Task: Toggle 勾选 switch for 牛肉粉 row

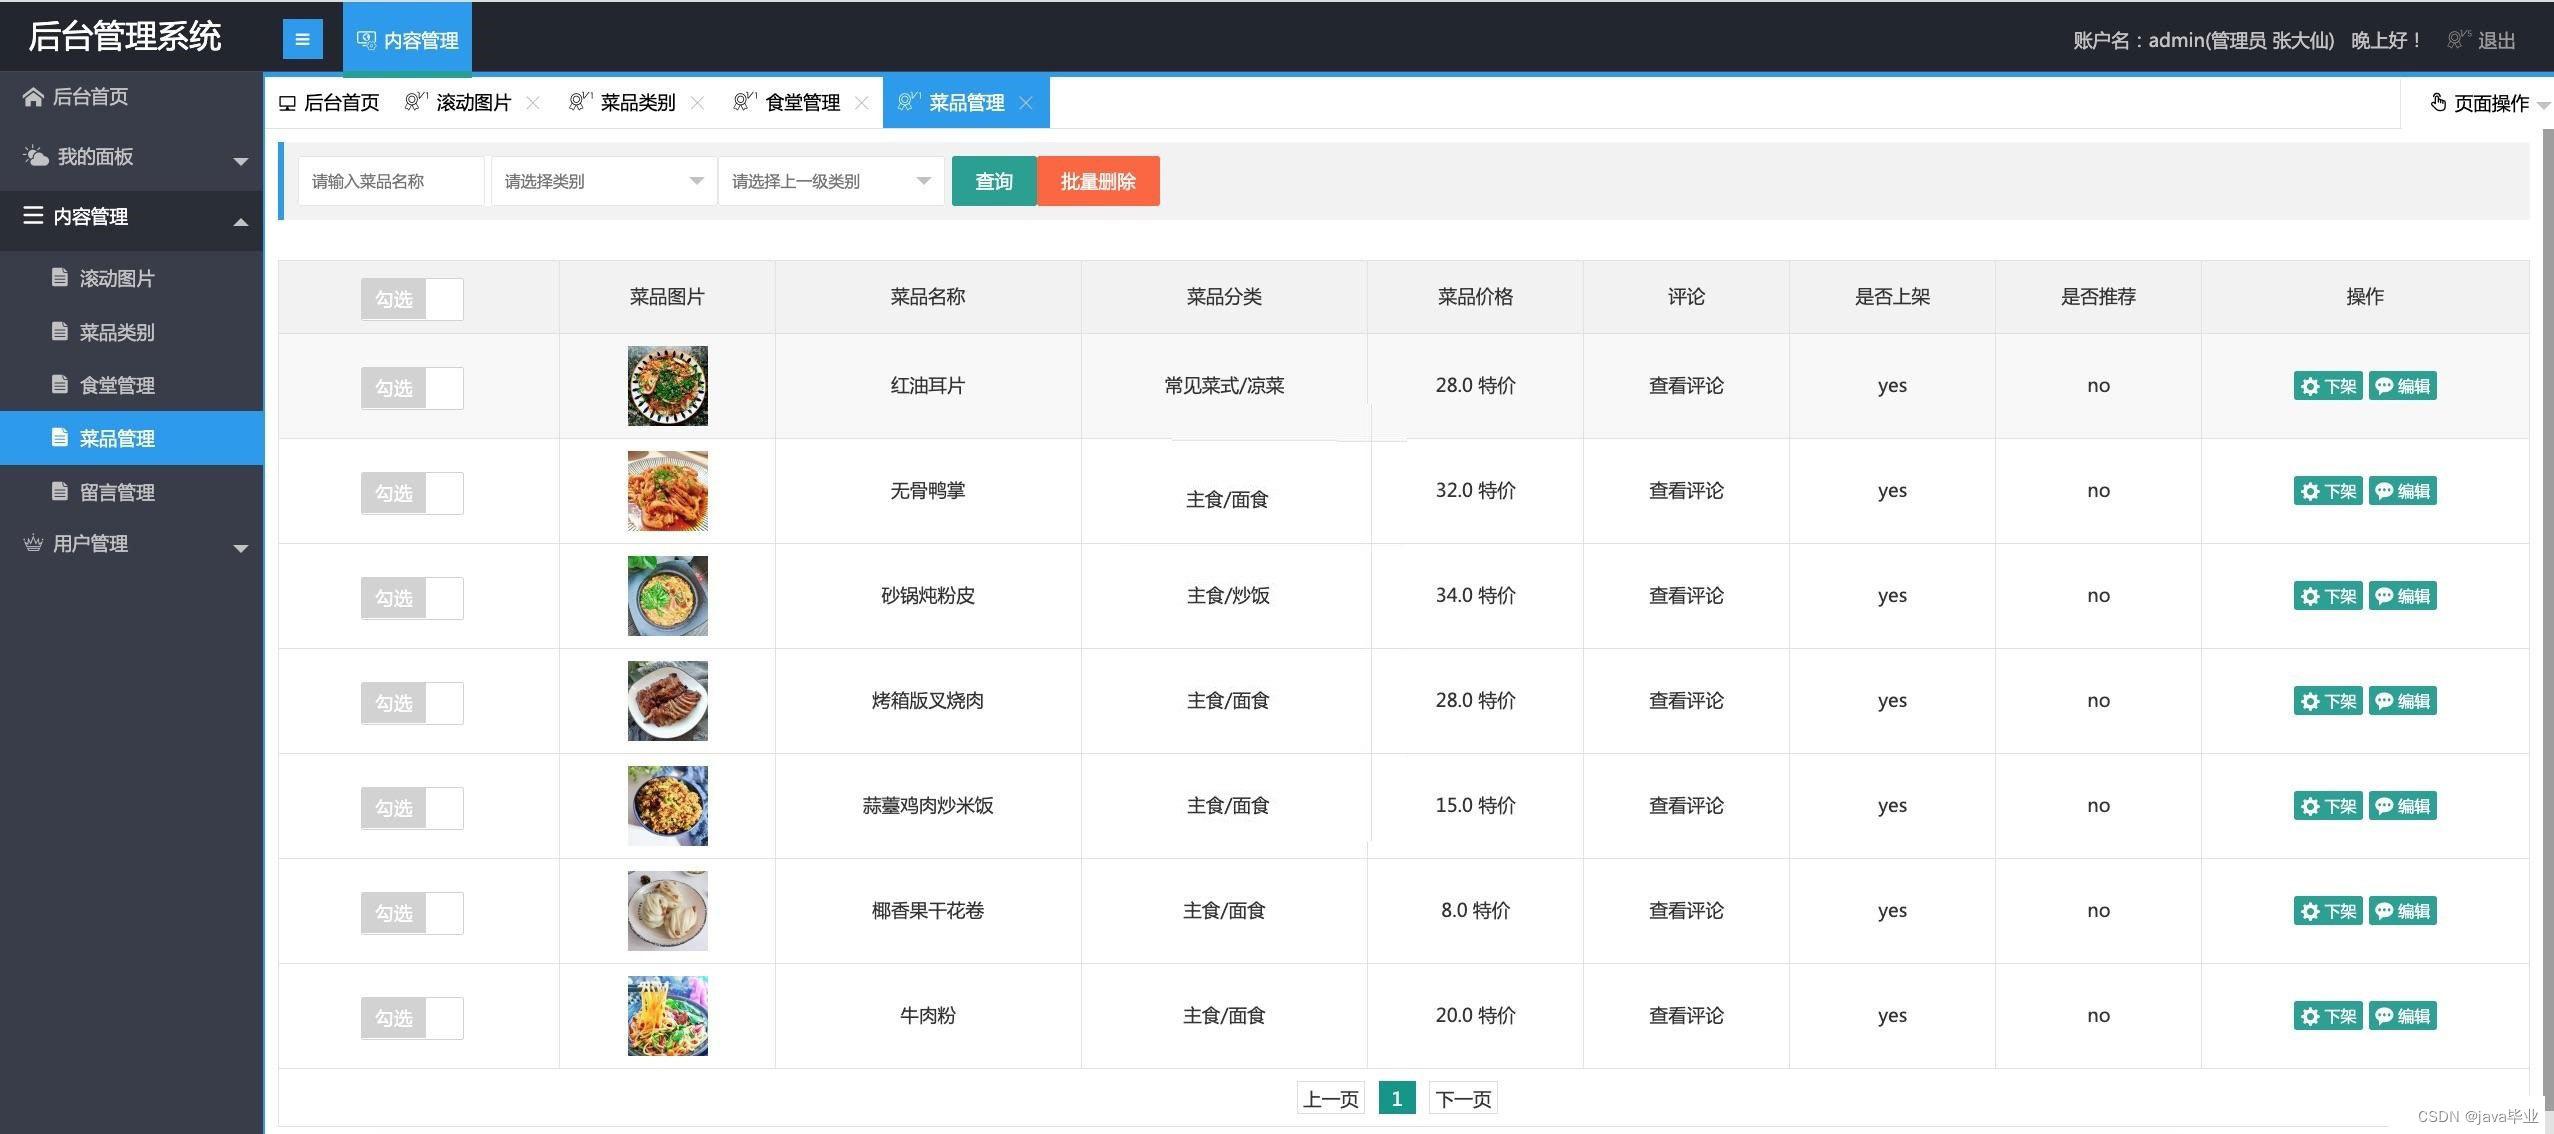Action: [x=412, y=1018]
